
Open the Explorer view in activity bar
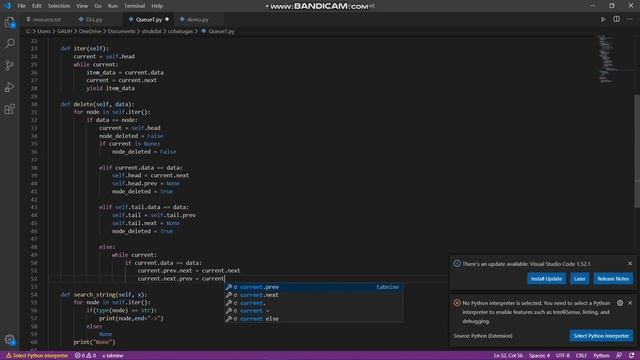coord(10,22)
